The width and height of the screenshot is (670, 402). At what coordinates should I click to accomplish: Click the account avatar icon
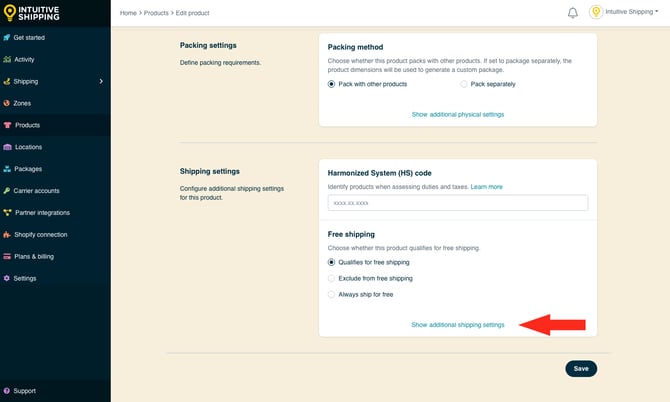click(x=596, y=12)
